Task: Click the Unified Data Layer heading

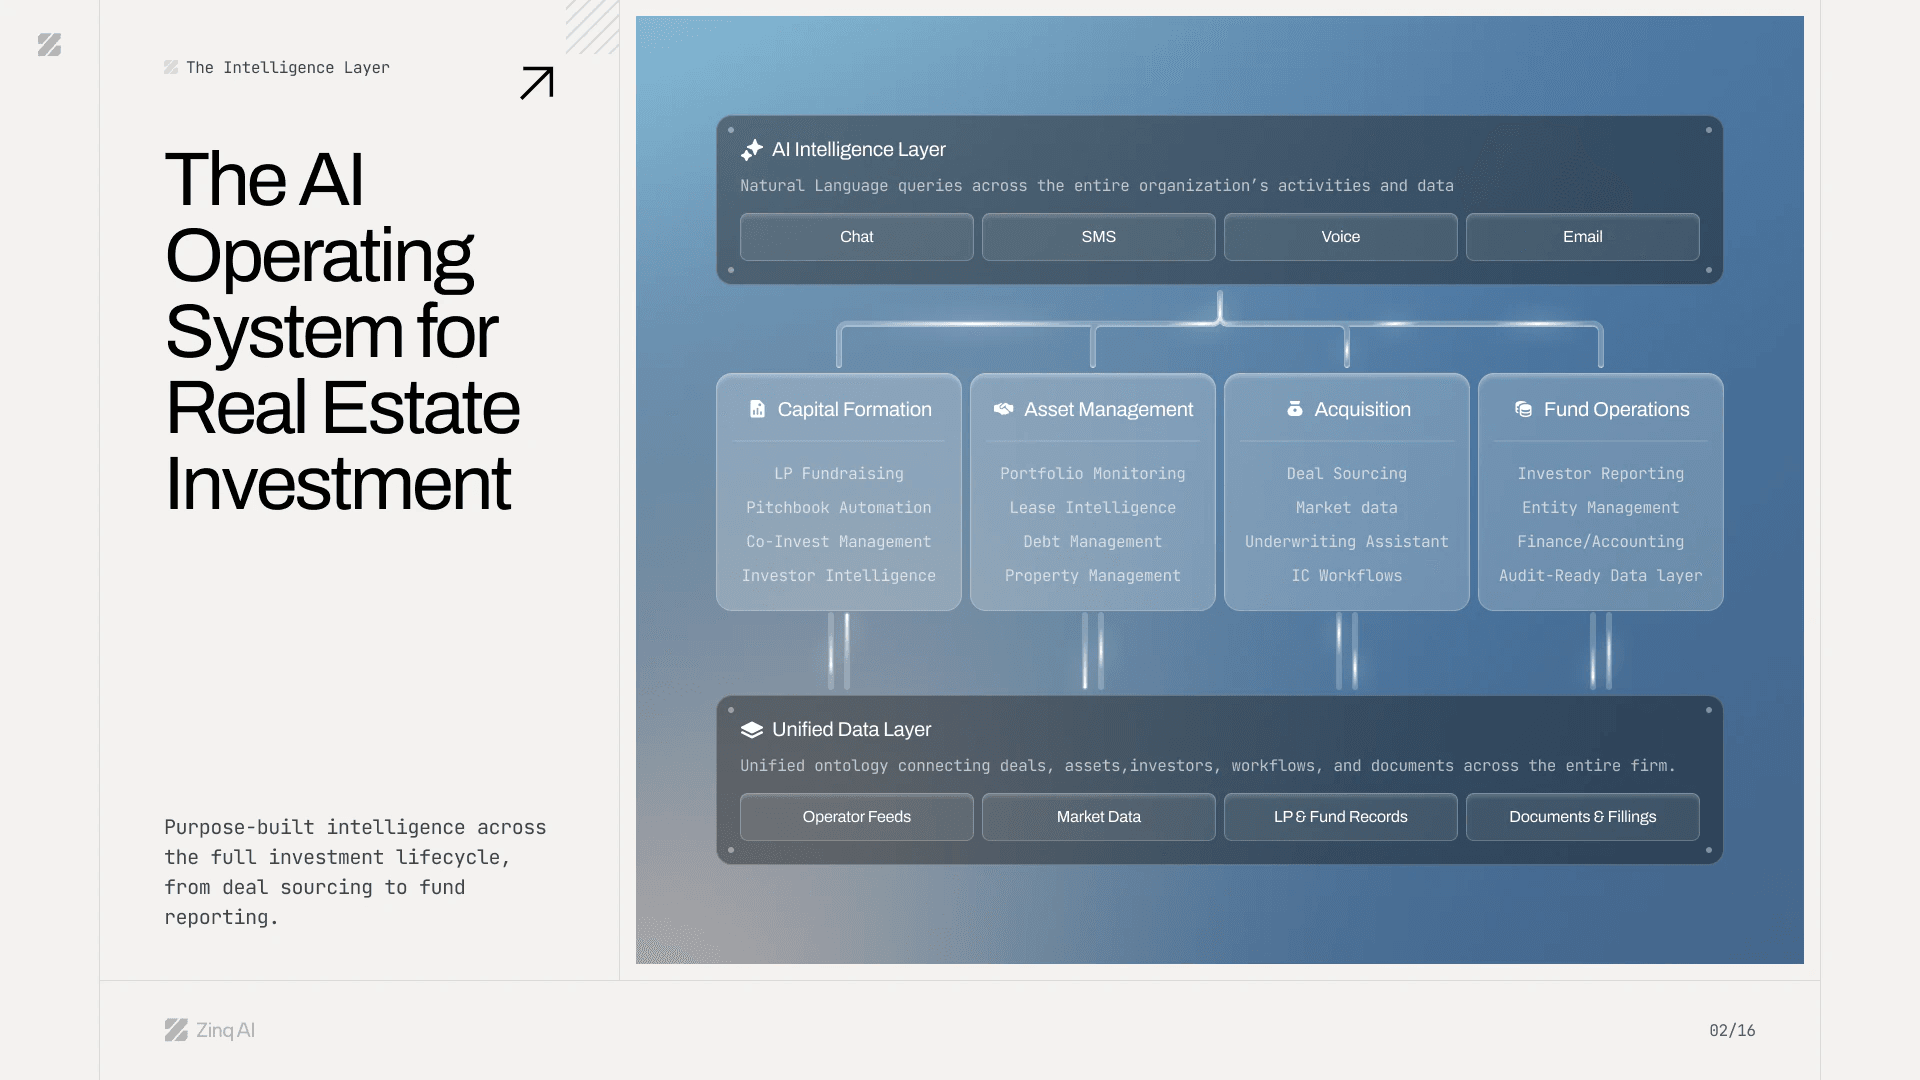Action: point(851,730)
